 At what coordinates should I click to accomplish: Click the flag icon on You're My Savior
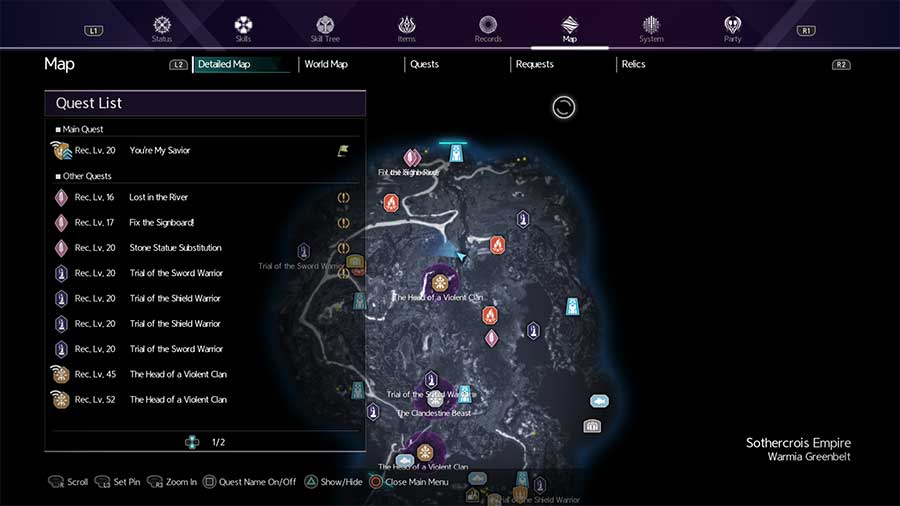pos(343,151)
